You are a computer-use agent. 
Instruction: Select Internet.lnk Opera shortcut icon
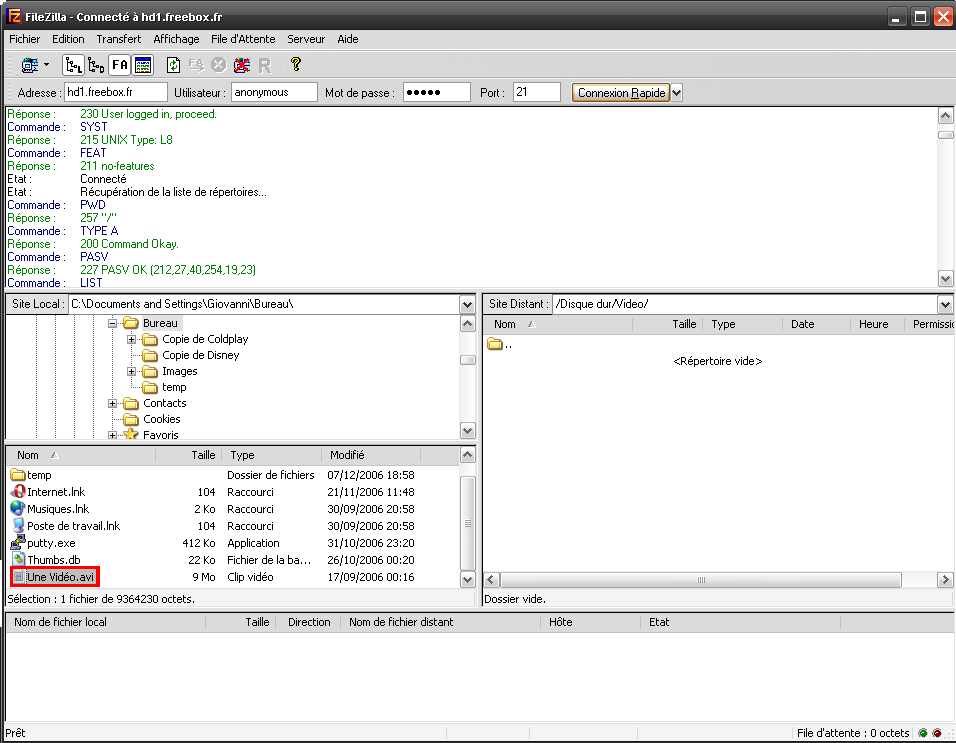coord(18,492)
